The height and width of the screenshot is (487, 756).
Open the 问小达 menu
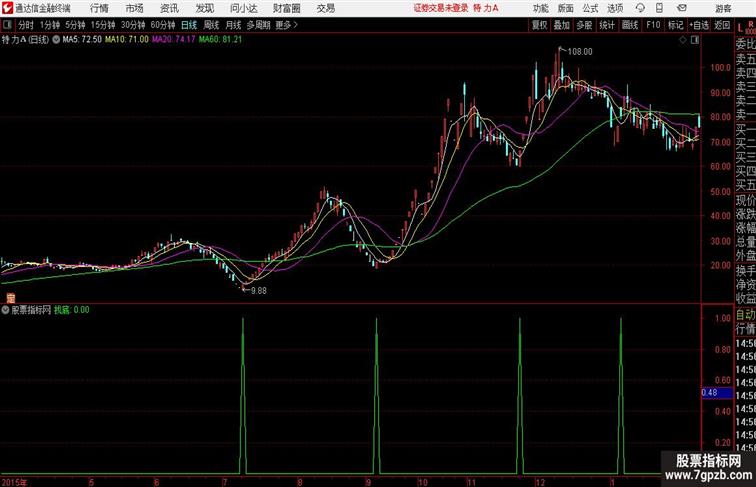coord(243,8)
